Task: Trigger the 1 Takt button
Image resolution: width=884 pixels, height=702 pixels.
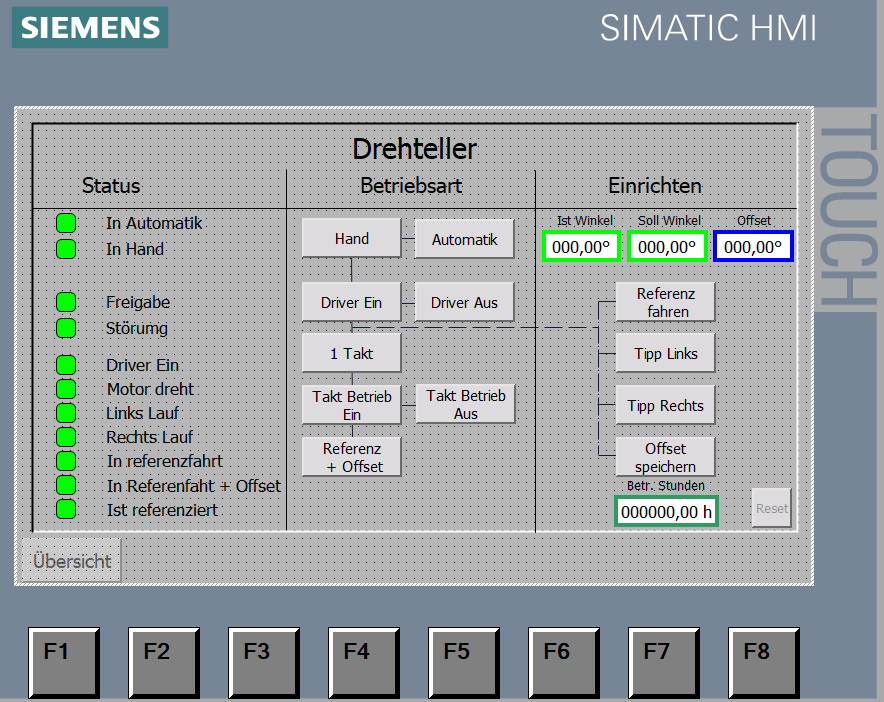Action: 351,353
